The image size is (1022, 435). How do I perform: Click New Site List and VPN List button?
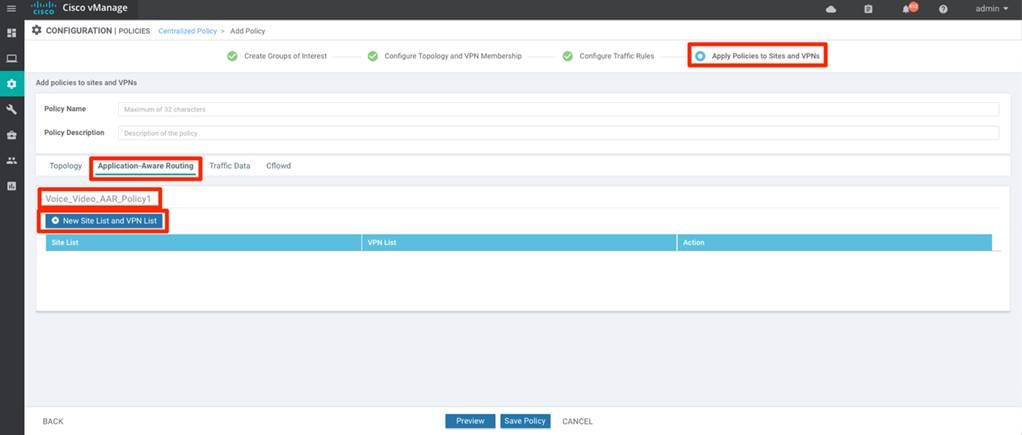(104, 221)
